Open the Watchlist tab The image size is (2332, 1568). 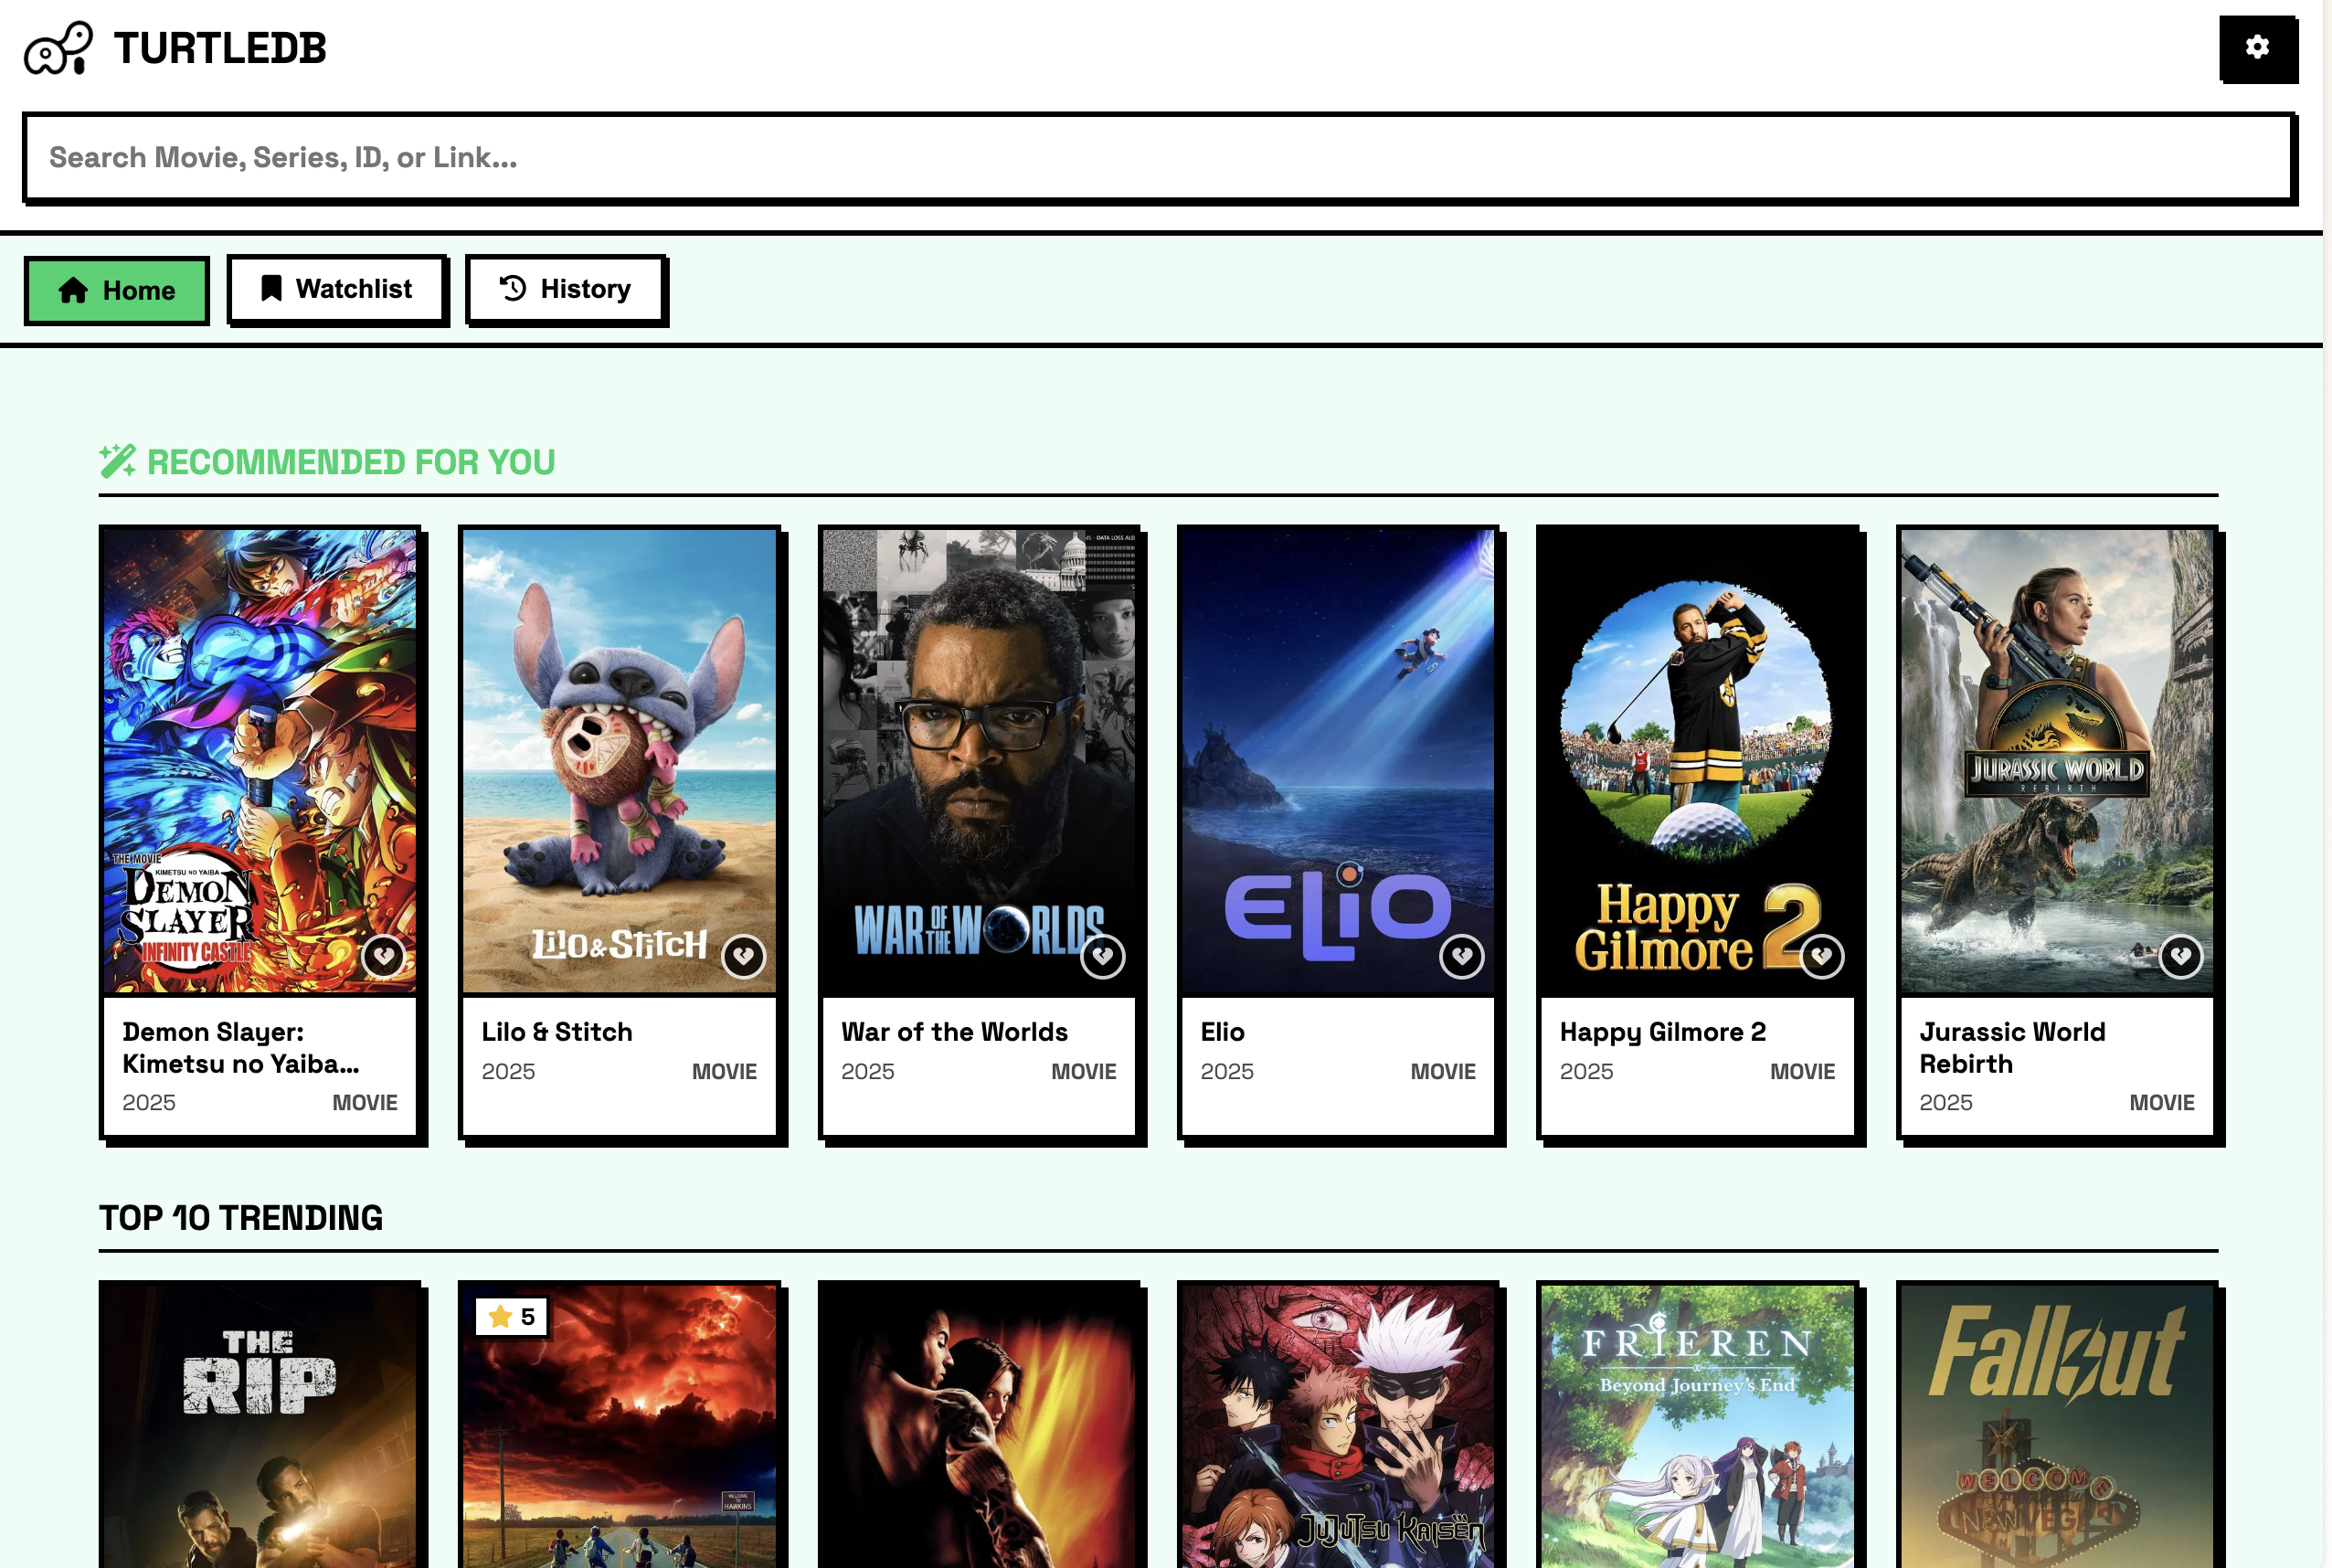pos(337,289)
